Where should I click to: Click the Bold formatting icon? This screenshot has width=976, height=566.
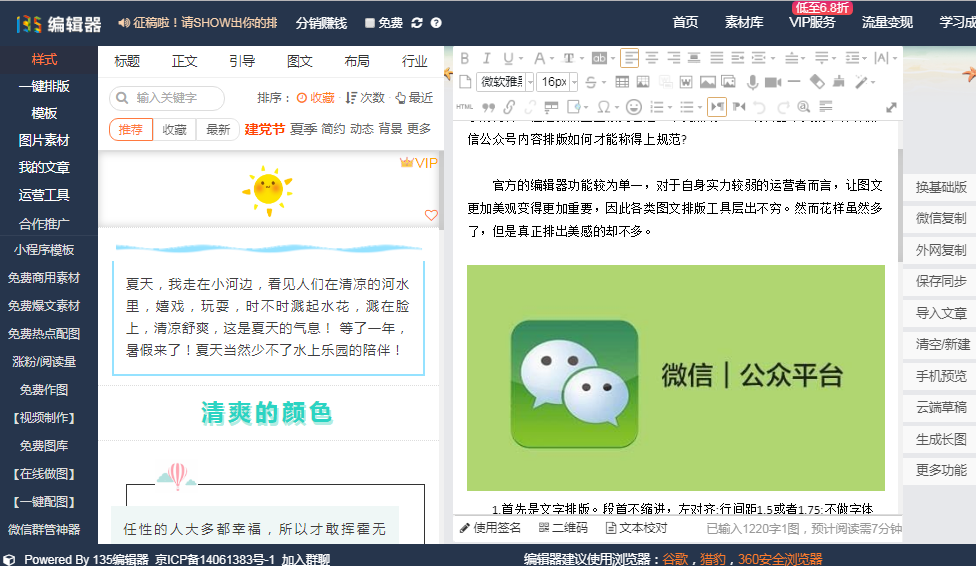[x=465, y=58]
